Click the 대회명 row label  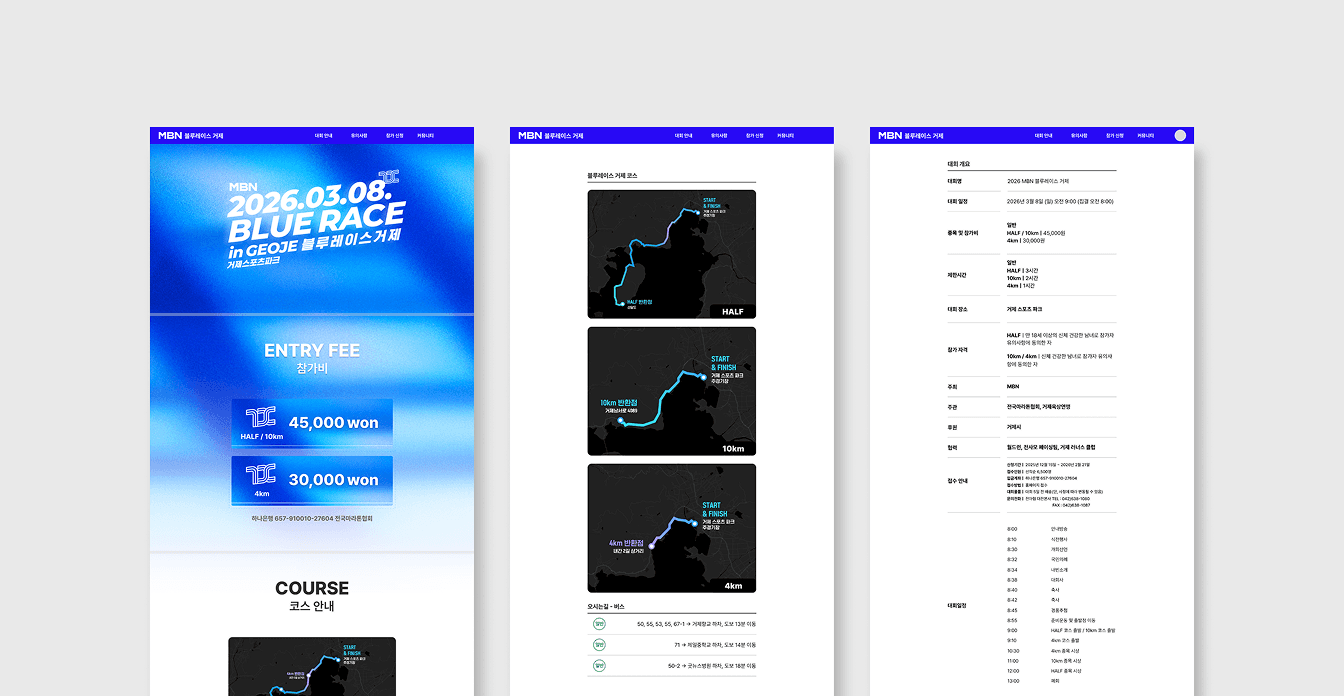click(955, 181)
